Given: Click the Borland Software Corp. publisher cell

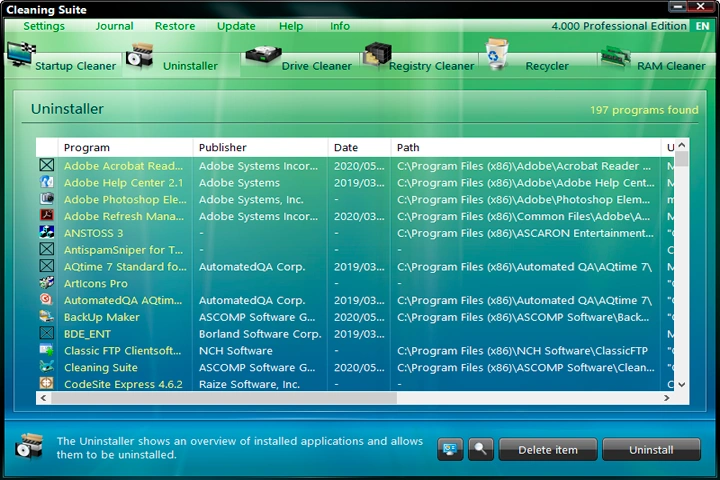Looking at the screenshot, I should tap(260, 334).
